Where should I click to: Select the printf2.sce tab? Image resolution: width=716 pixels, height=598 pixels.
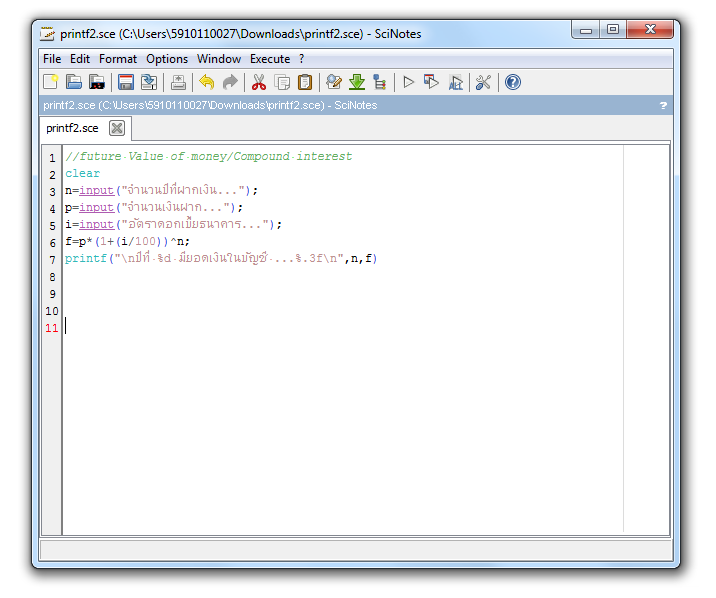click(72, 128)
